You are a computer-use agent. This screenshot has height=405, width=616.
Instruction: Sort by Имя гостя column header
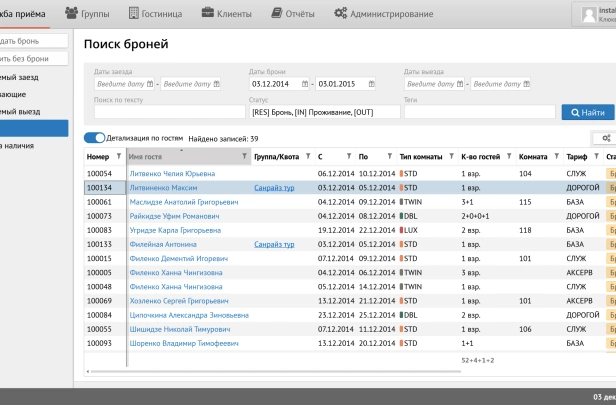[x=160, y=157]
